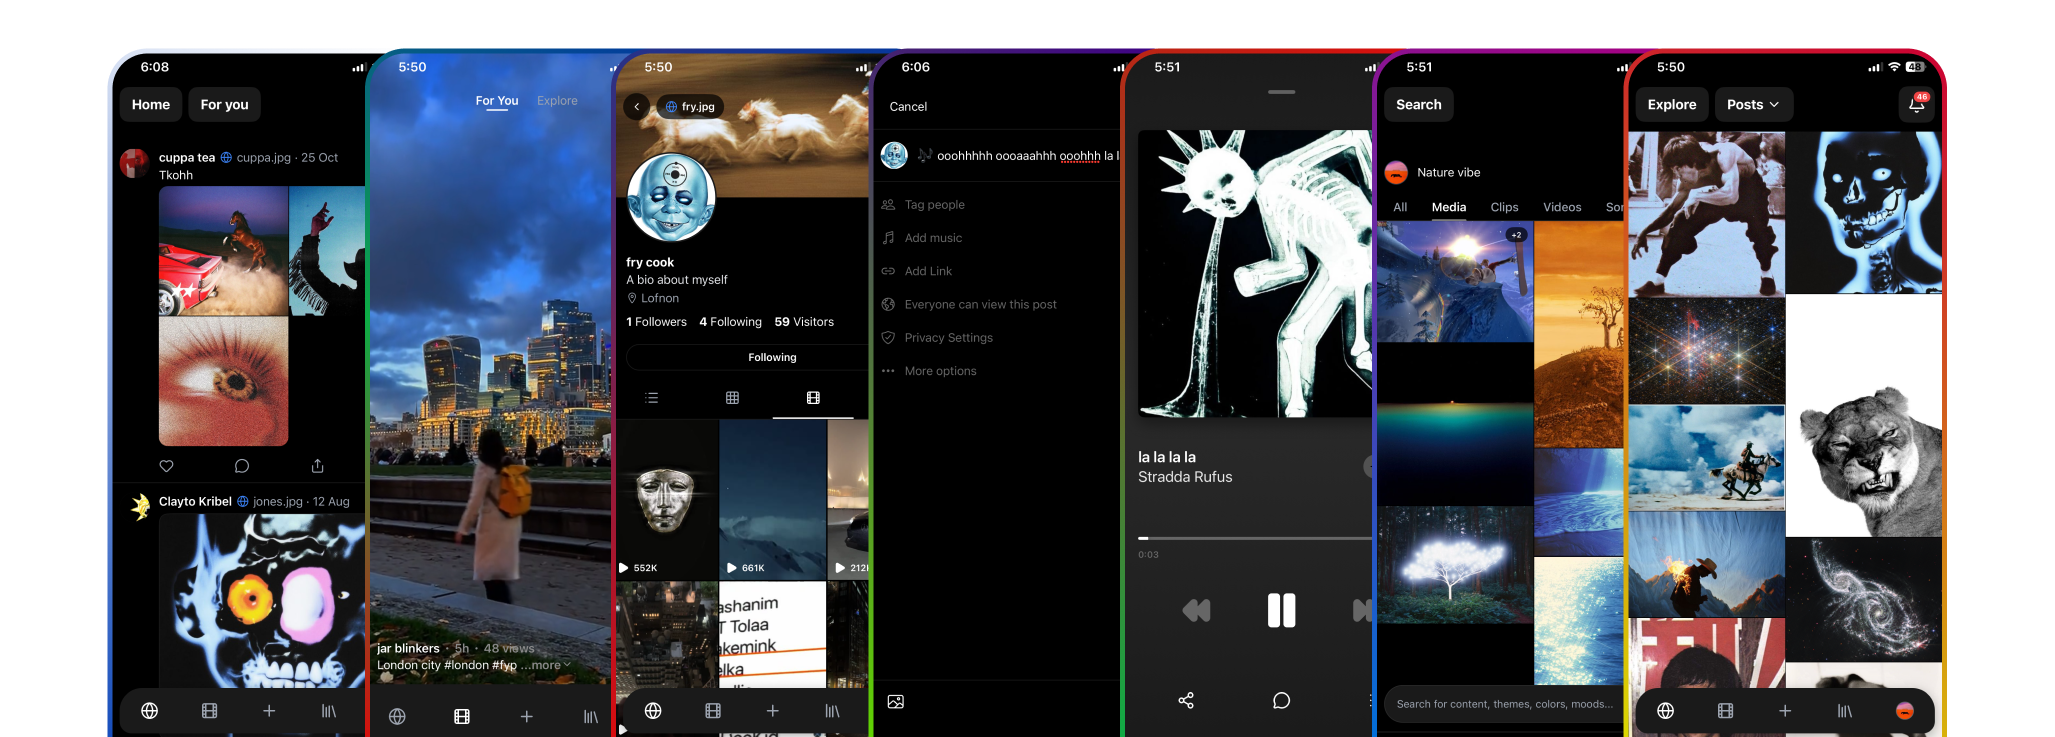This screenshot has height=737, width=2055.
Task: Like the cuppa tea post with heart icon
Action: point(167,466)
